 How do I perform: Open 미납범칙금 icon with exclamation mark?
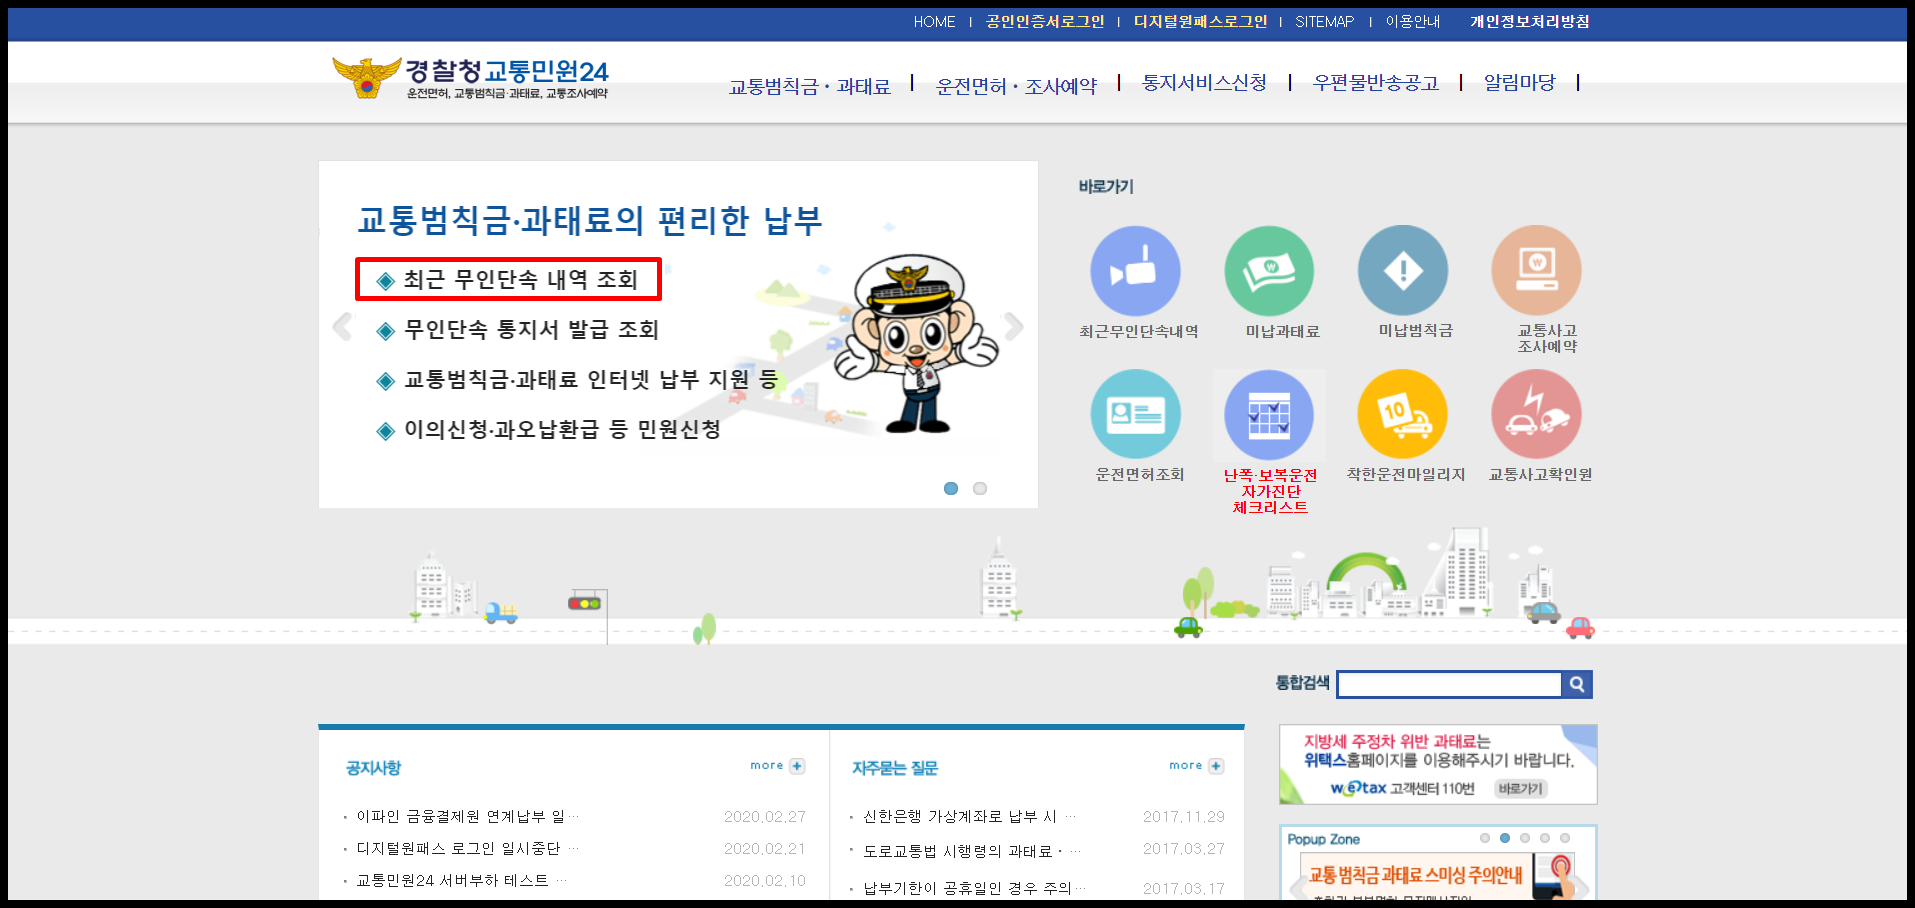1402,270
